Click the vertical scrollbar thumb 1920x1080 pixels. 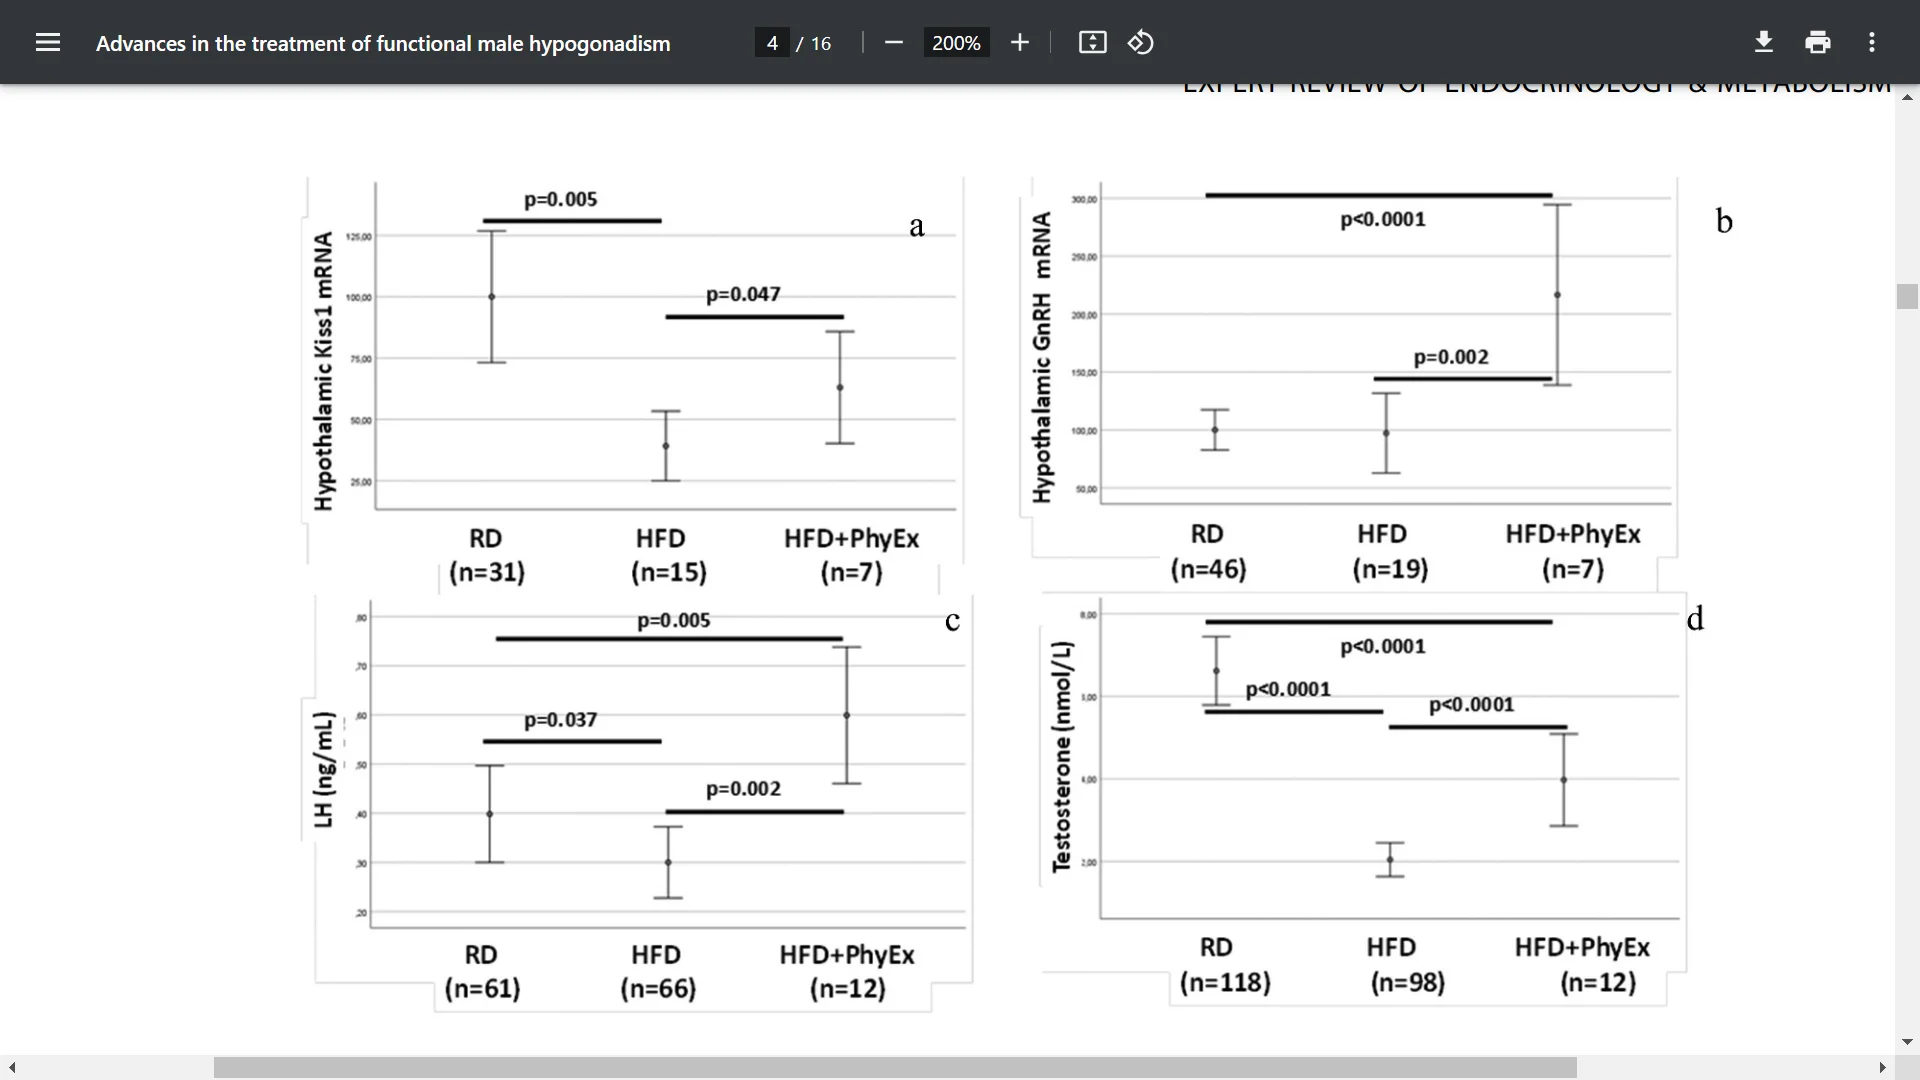1907,297
